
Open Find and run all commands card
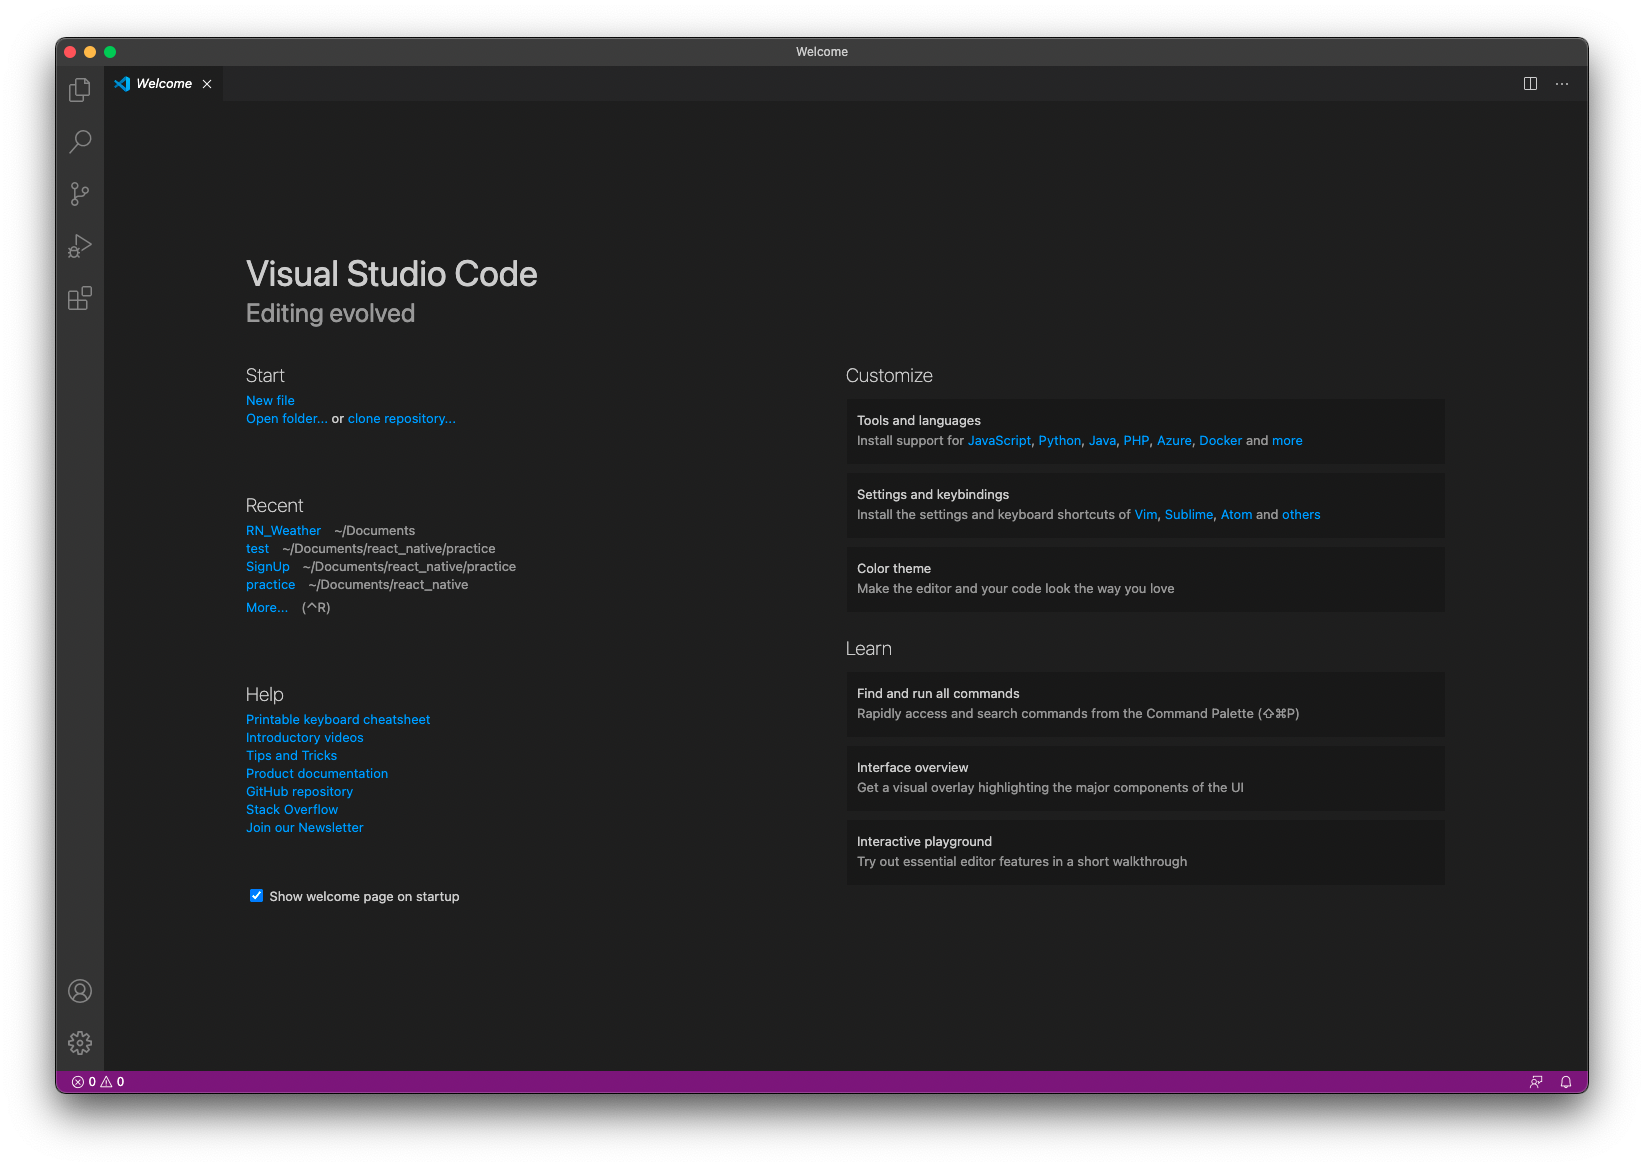[x=1146, y=704]
